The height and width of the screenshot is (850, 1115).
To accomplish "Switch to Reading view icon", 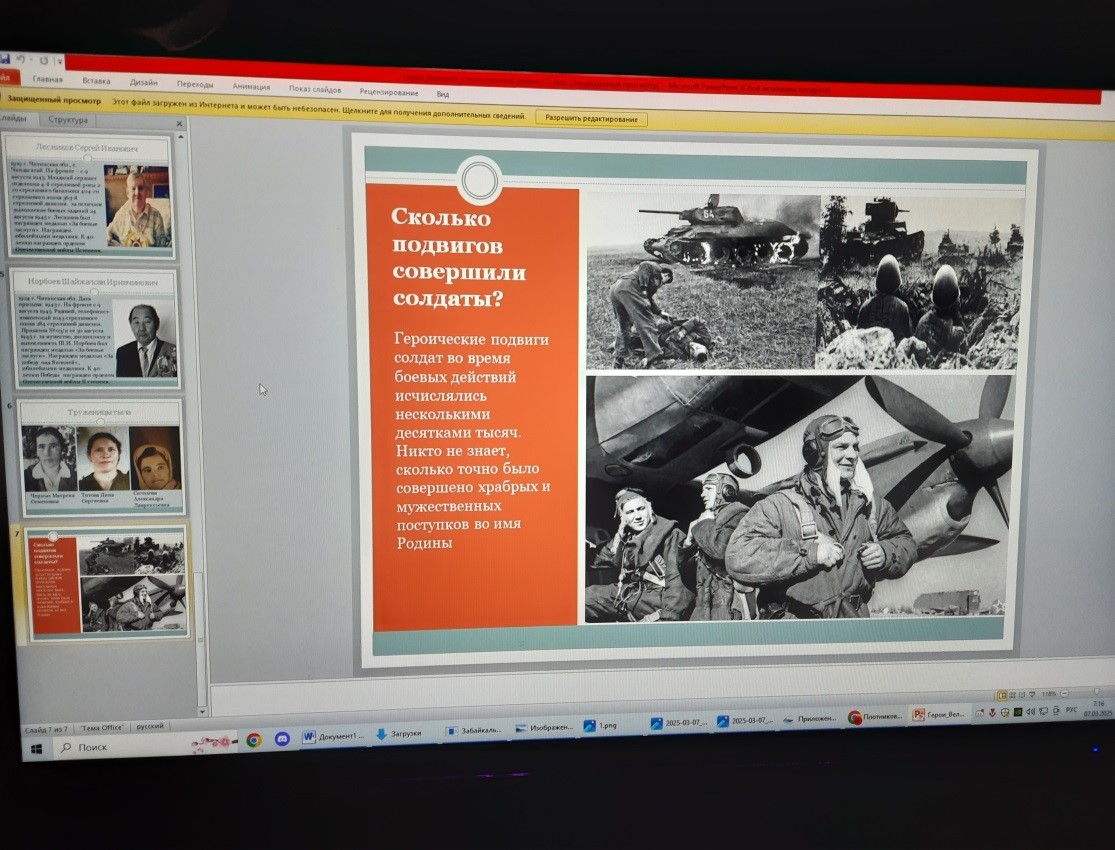I will point(1022,695).
